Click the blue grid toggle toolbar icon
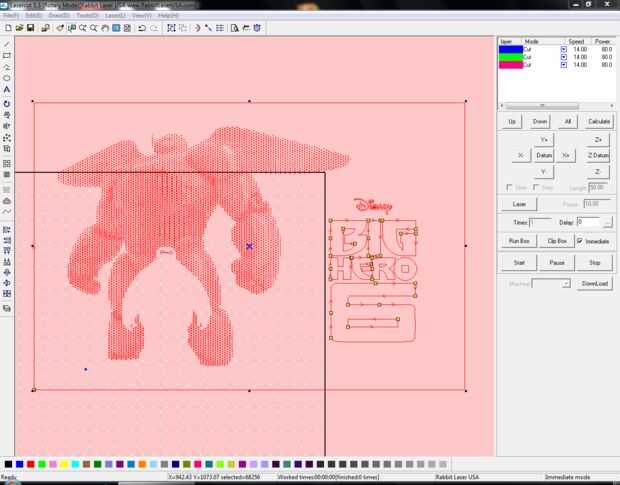620x485 pixels. (x=116, y=28)
